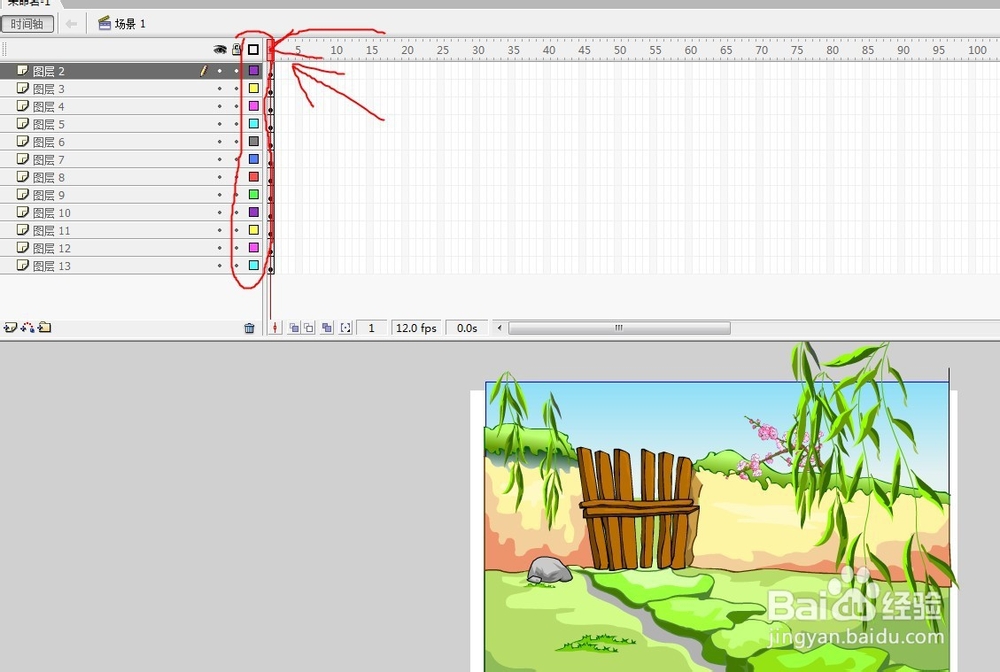
Task: Click the outline square icon in header
Action: pos(253,49)
